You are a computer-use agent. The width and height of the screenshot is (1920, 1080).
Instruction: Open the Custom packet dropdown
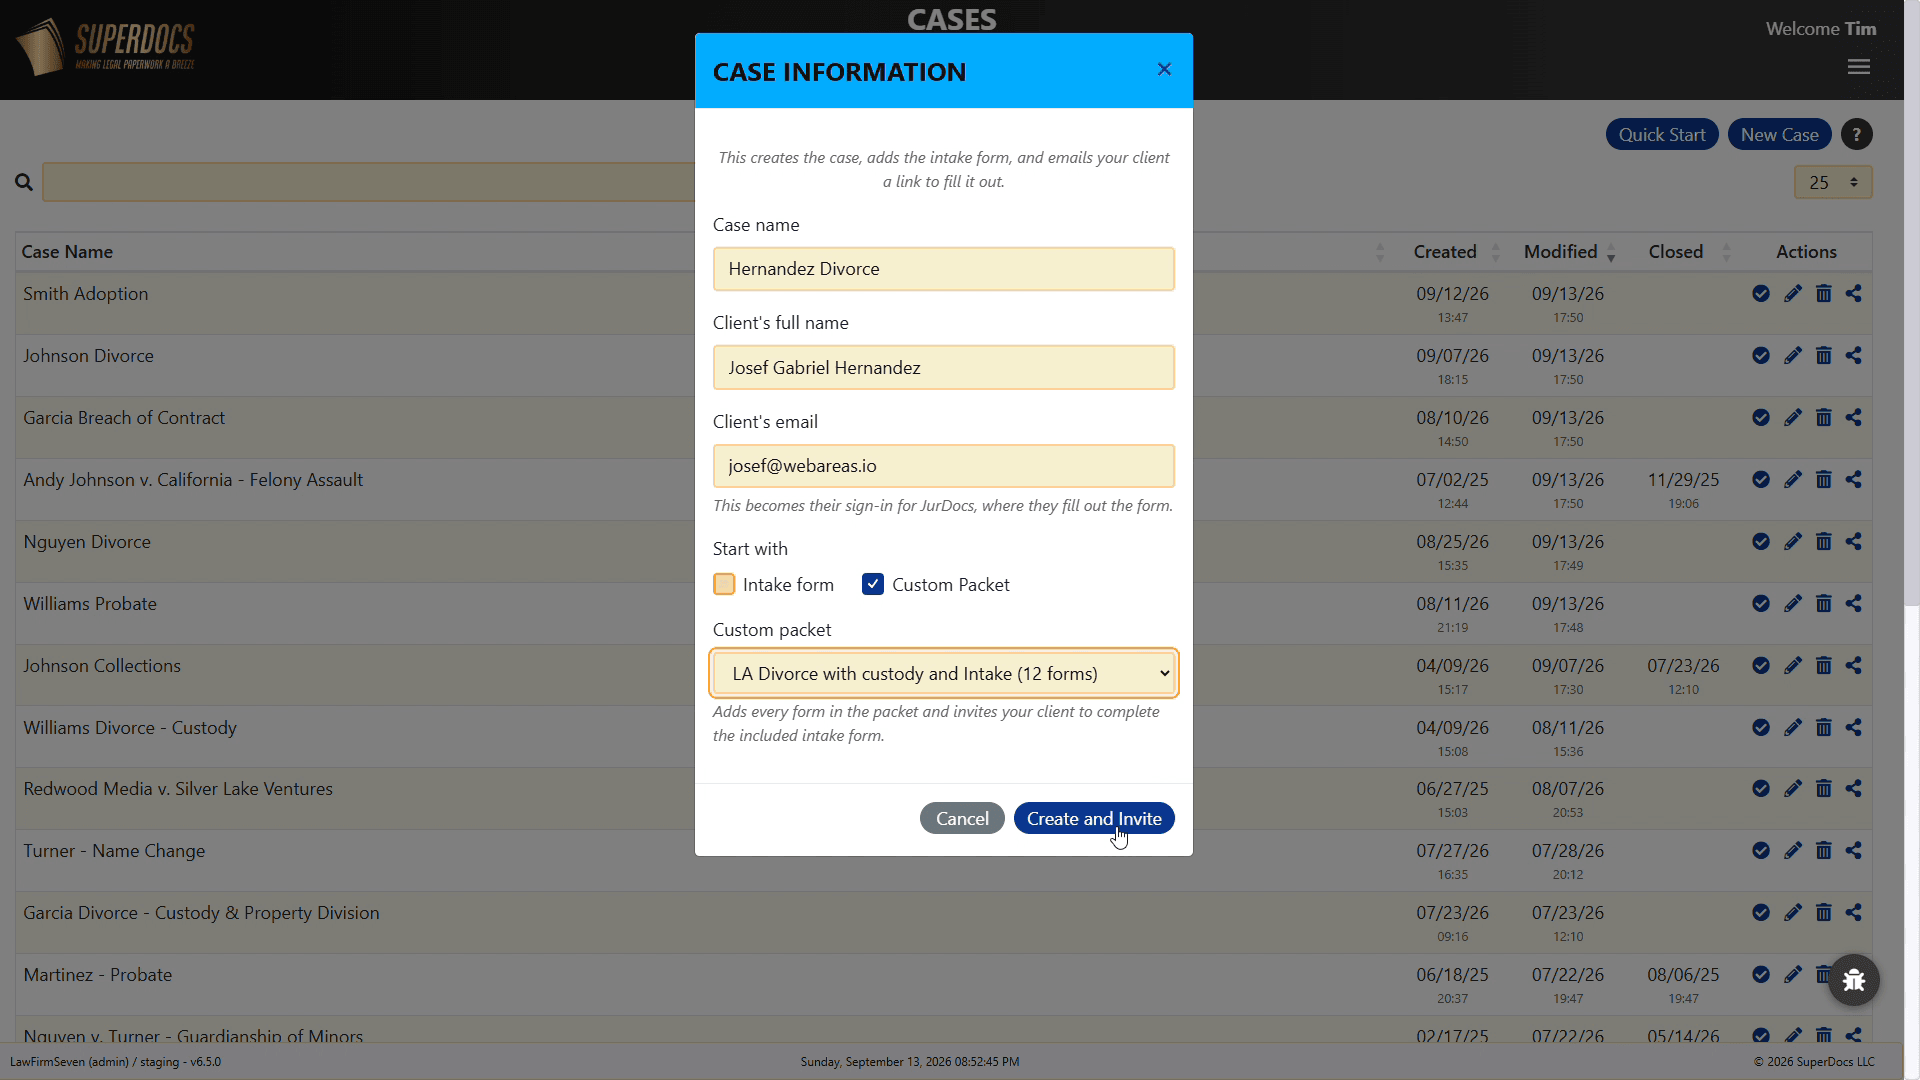pyautogui.click(x=944, y=673)
